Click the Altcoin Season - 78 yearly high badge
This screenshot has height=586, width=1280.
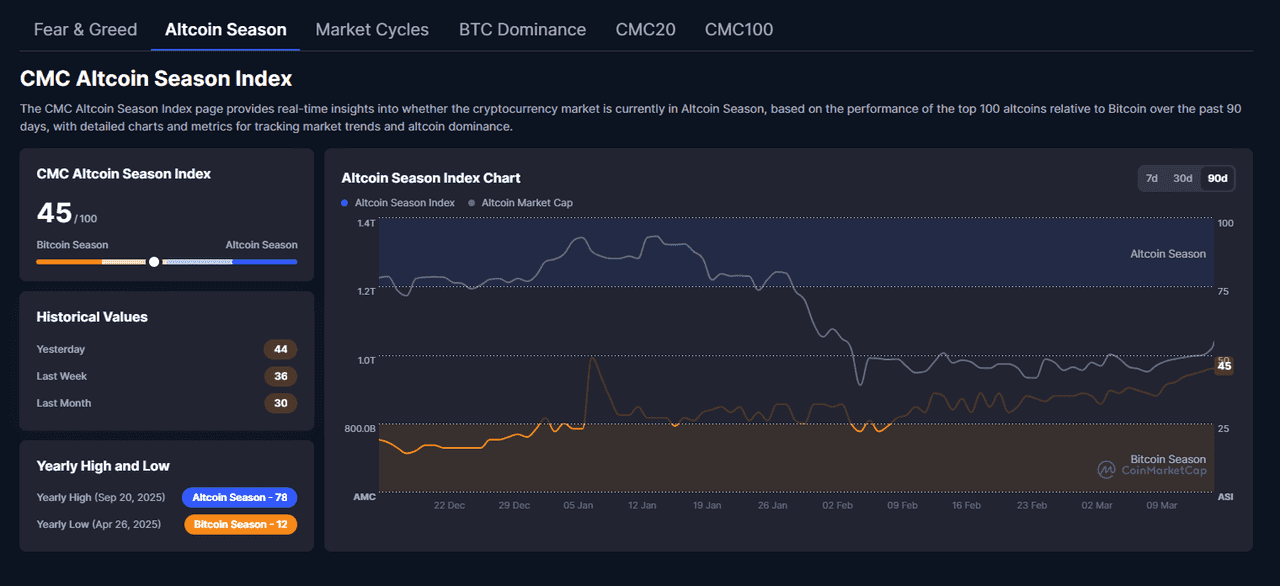point(240,497)
